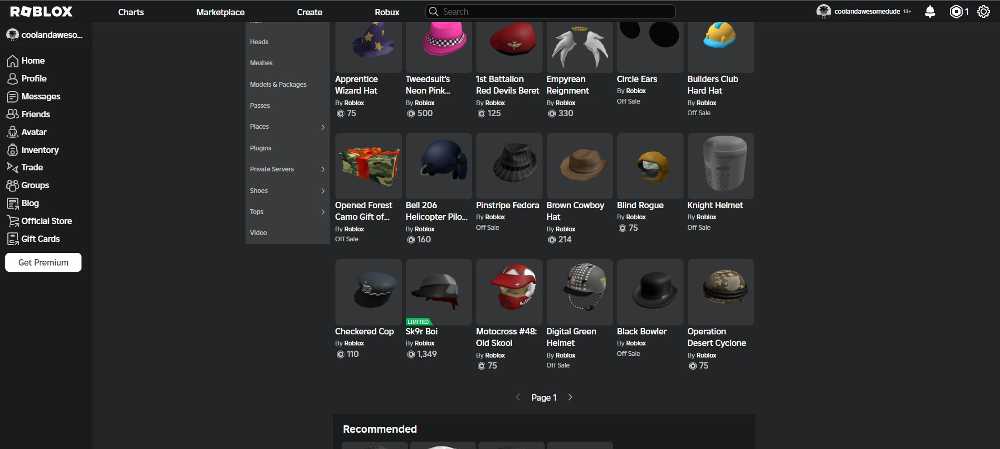The image size is (1000, 449).
Task: Select the Plugins category
Action: (x=260, y=148)
